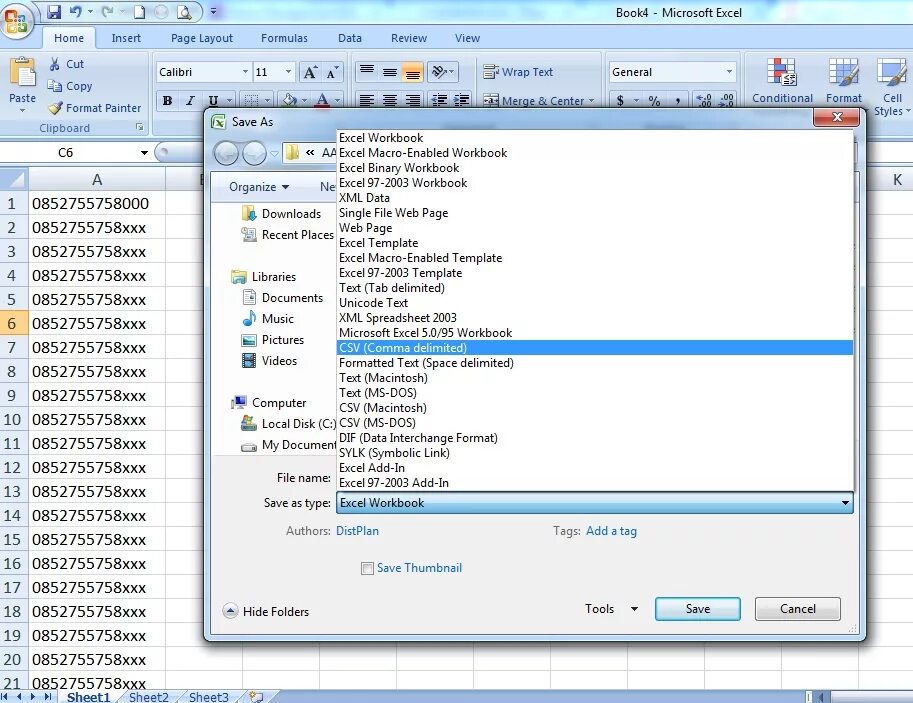Enable the Save Thumbnail checkbox
Screen dimensions: 913x703
click(367, 568)
